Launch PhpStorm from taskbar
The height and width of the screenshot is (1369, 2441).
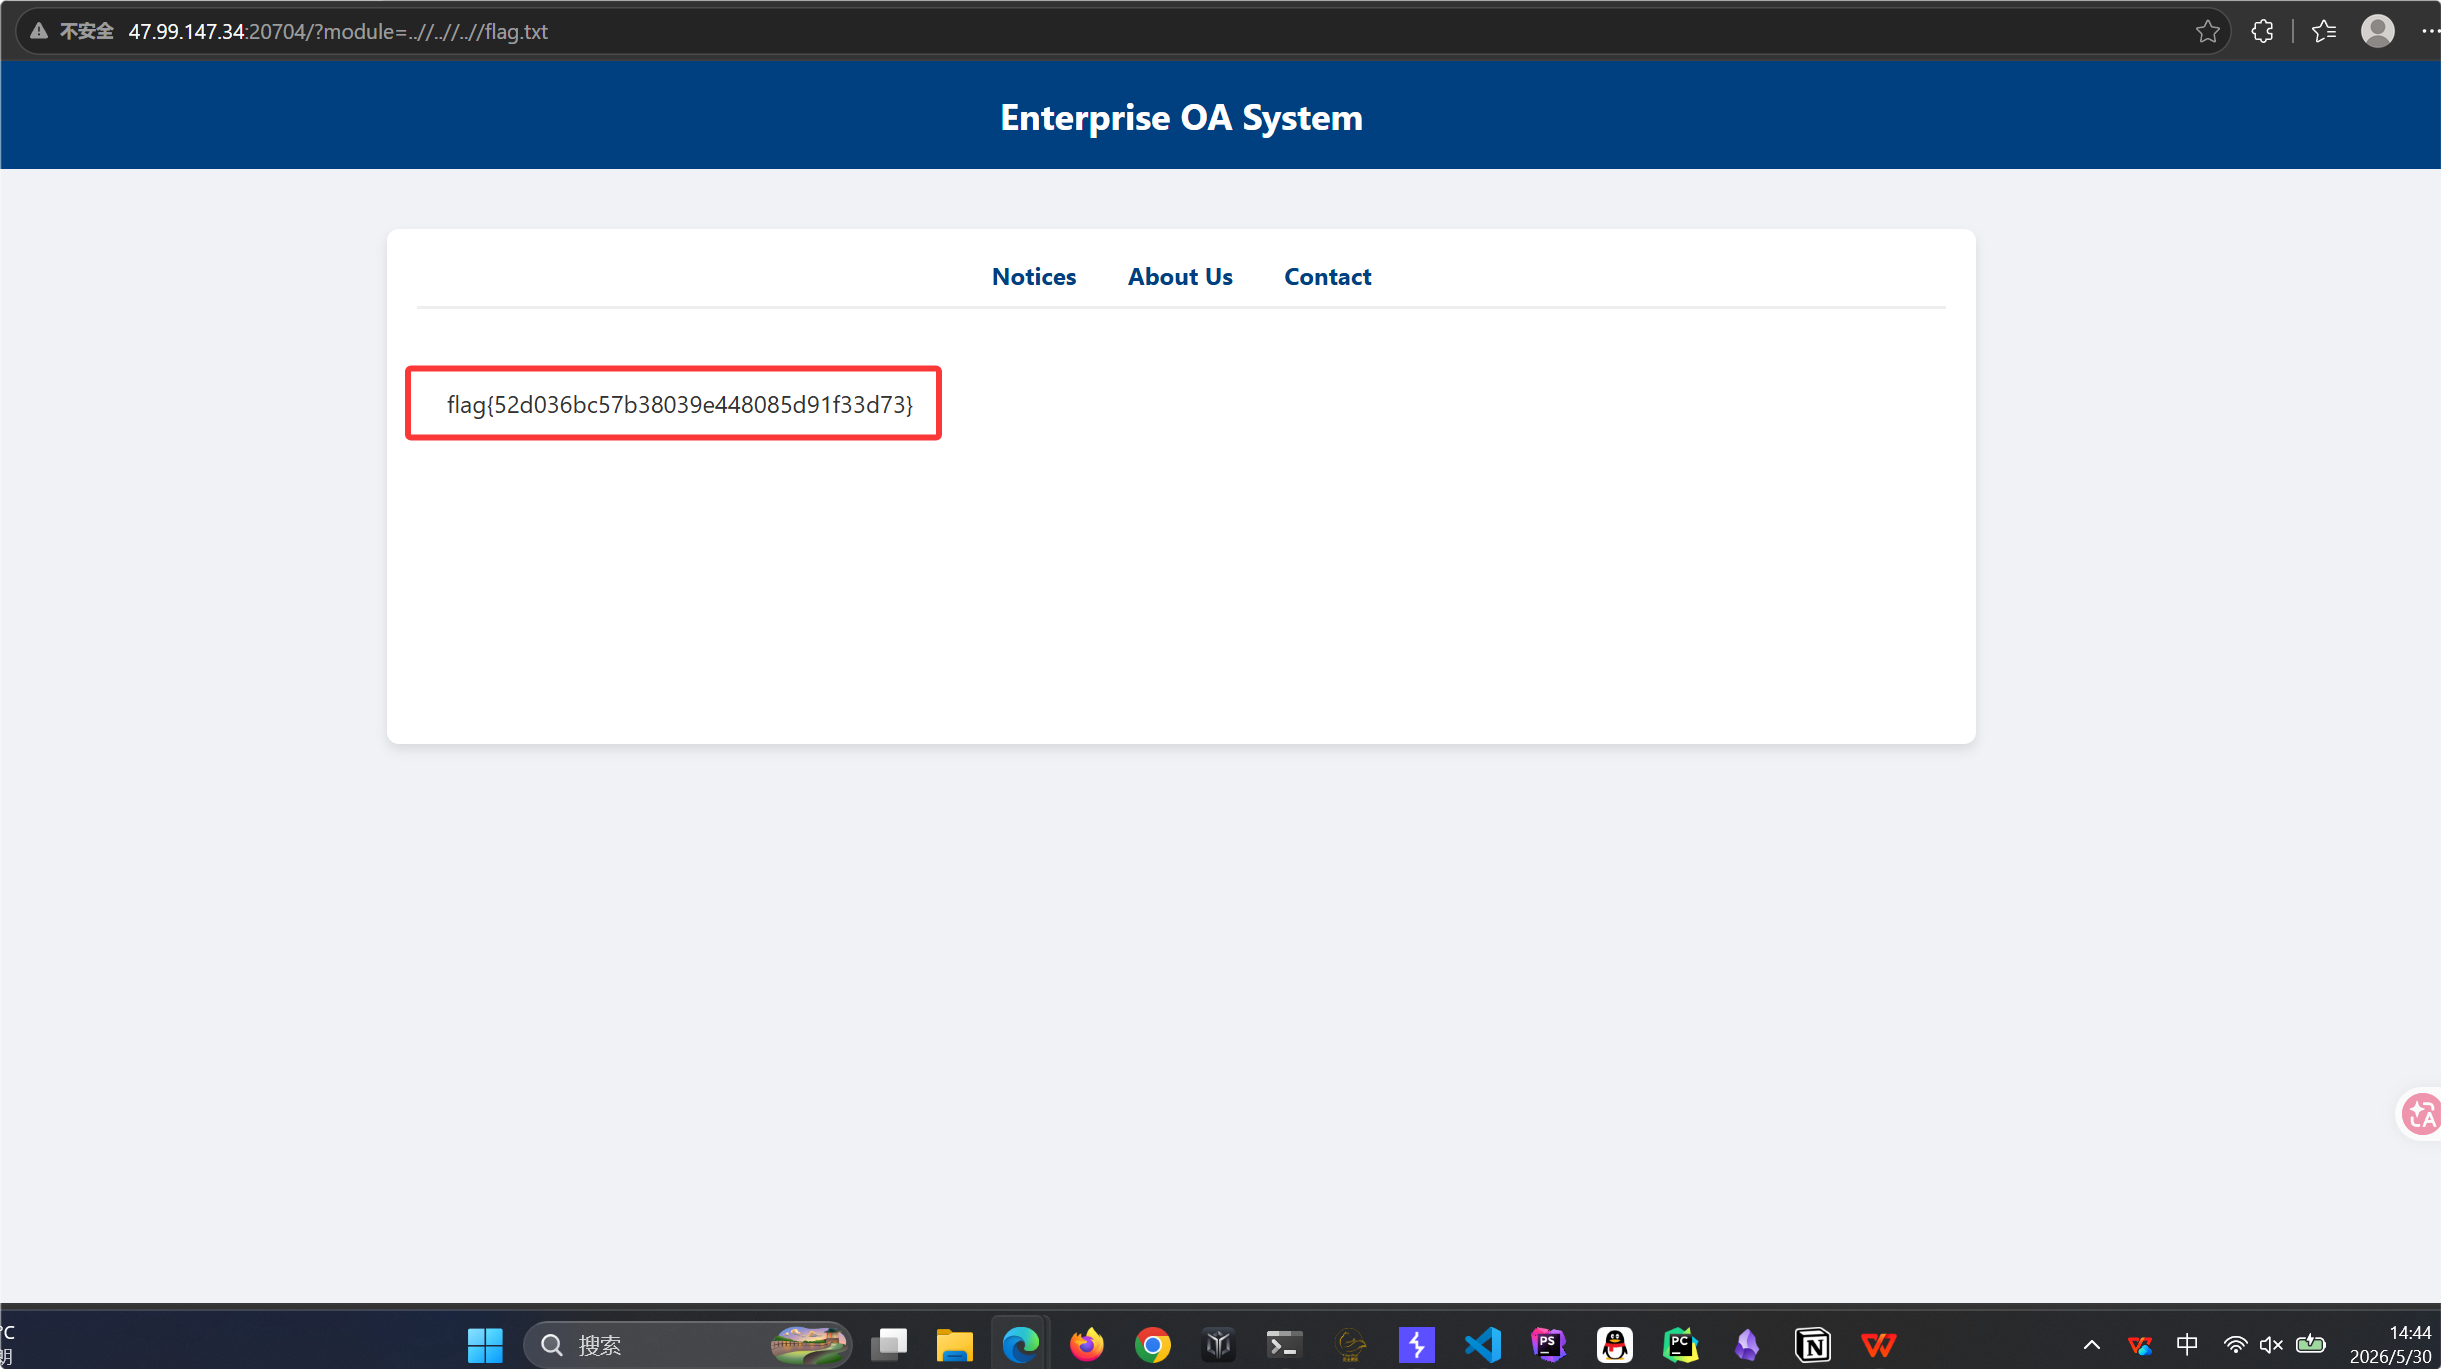[x=1548, y=1345]
